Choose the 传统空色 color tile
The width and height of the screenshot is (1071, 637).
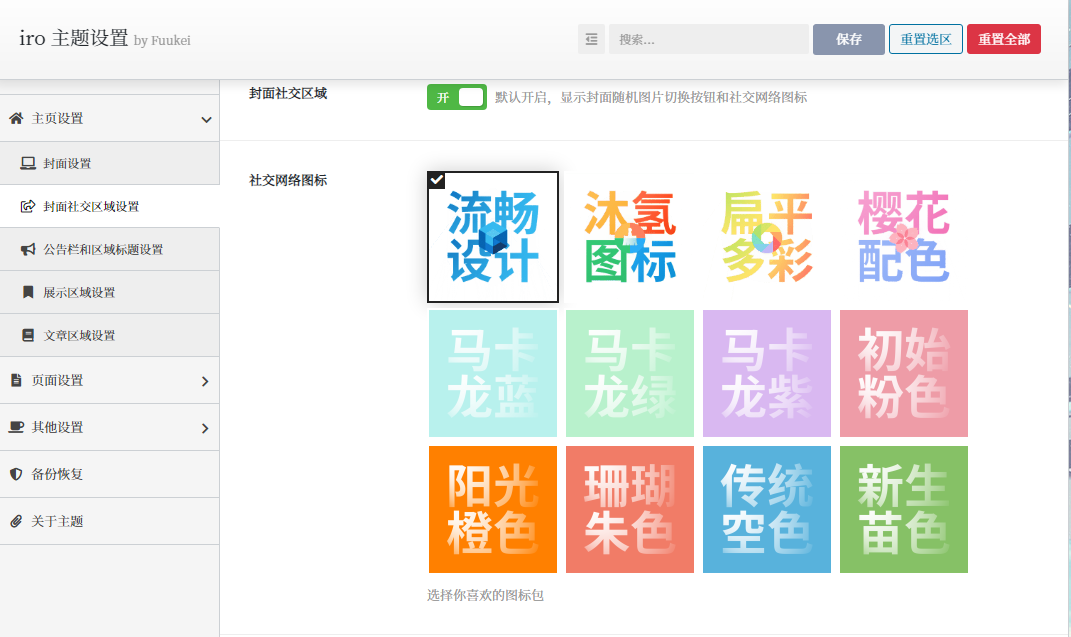coord(766,509)
